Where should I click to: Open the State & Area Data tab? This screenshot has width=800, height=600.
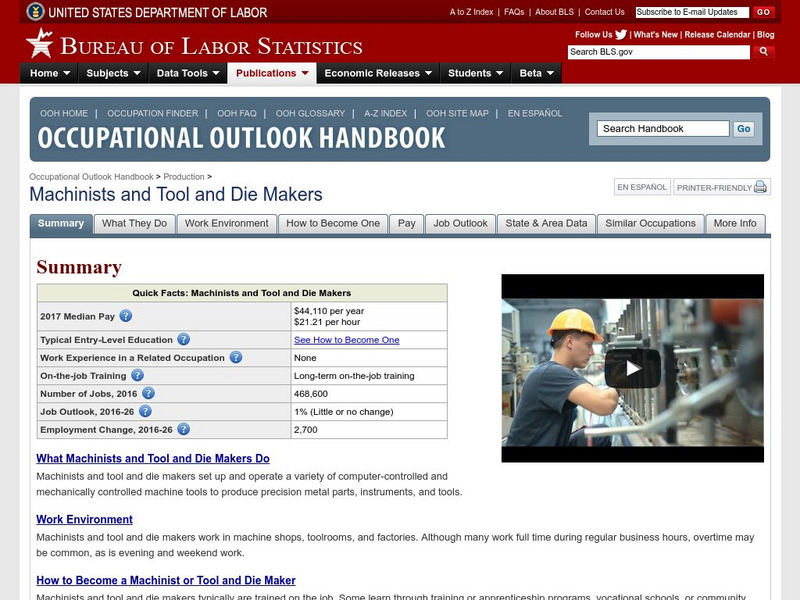point(546,223)
